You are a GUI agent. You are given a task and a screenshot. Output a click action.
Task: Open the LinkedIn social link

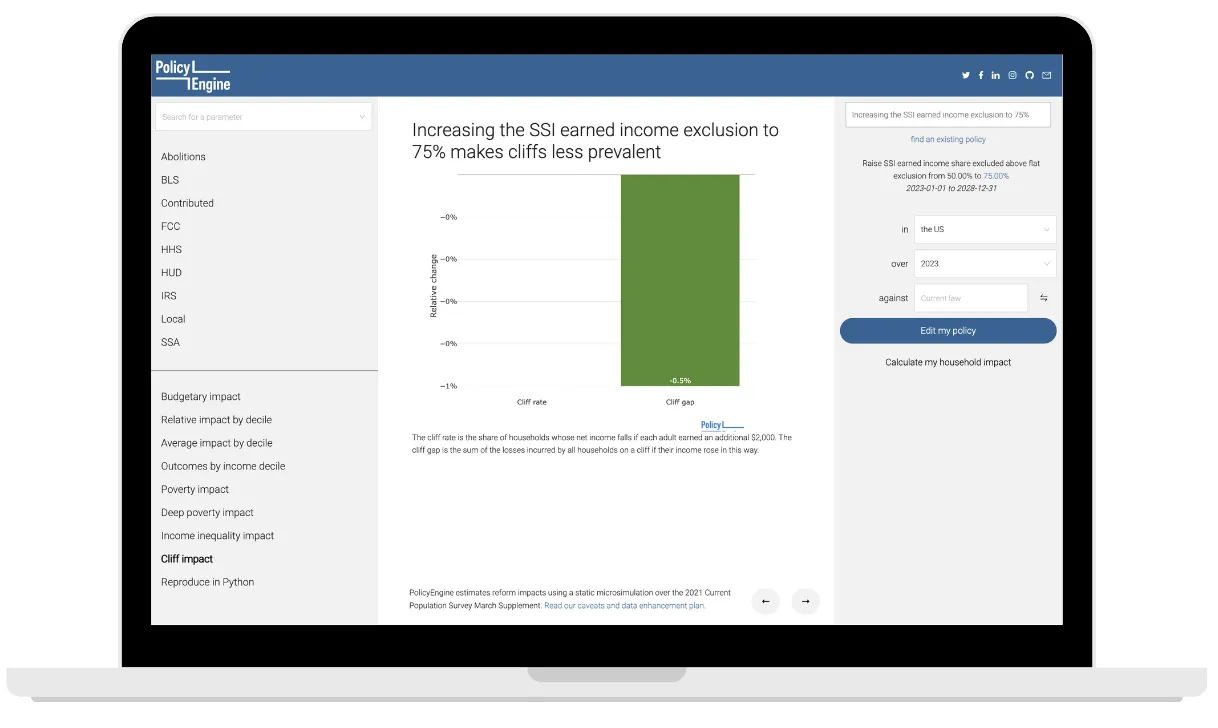tap(996, 75)
